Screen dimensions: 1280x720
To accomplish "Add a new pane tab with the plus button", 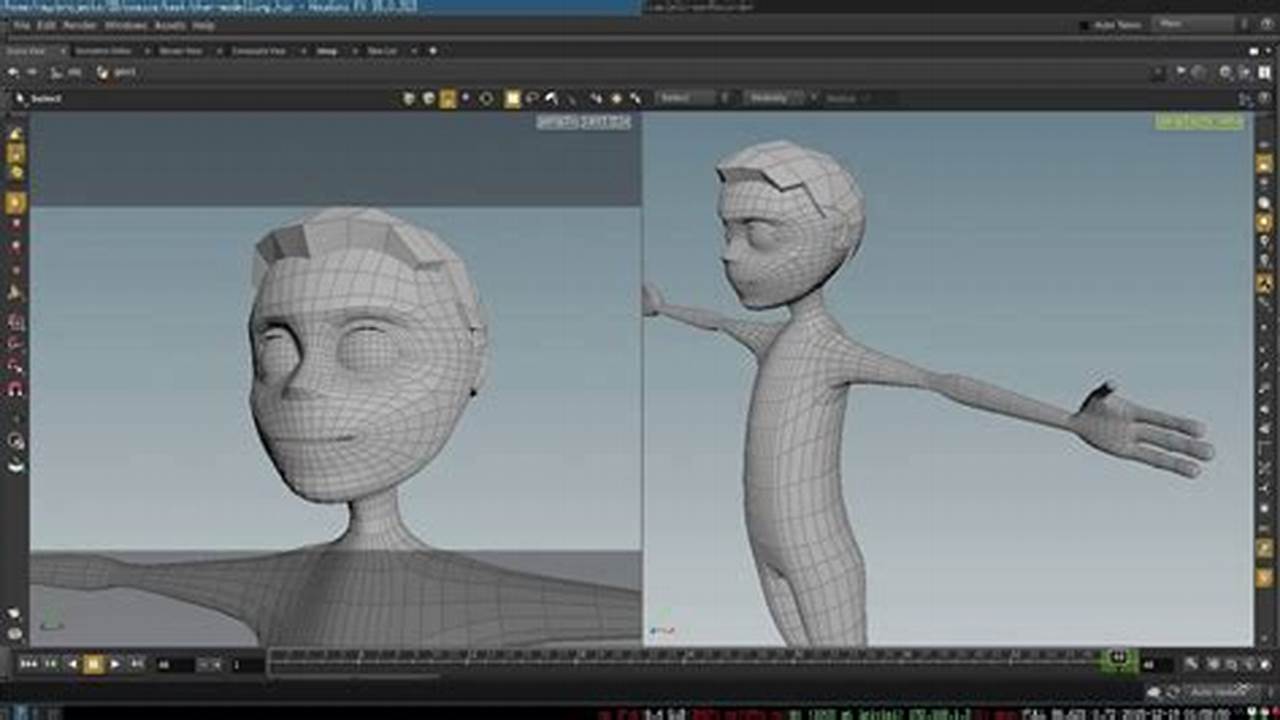I will pyautogui.click(x=433, y=50).
